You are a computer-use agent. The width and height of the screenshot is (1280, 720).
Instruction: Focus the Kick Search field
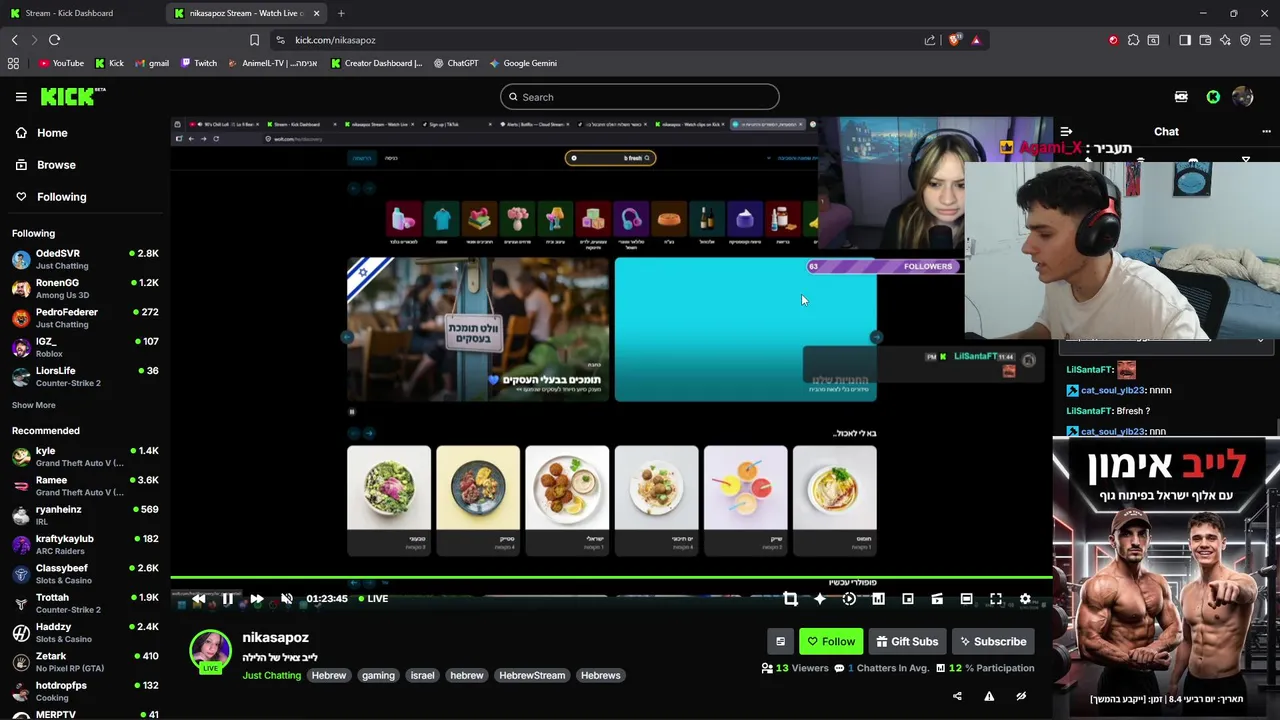pos(640,97)
